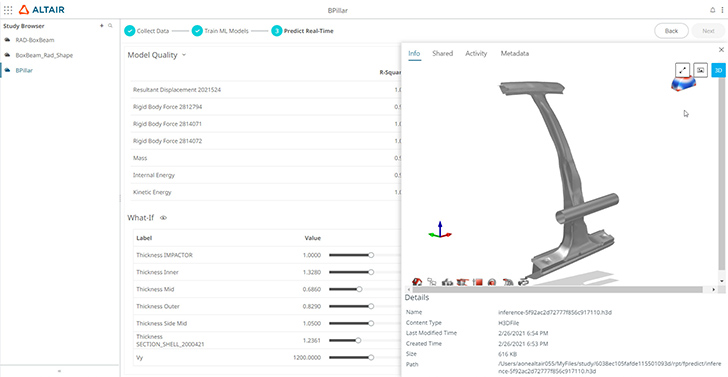
Task: Open the Activity tab
Action: (x=476, y=53)
